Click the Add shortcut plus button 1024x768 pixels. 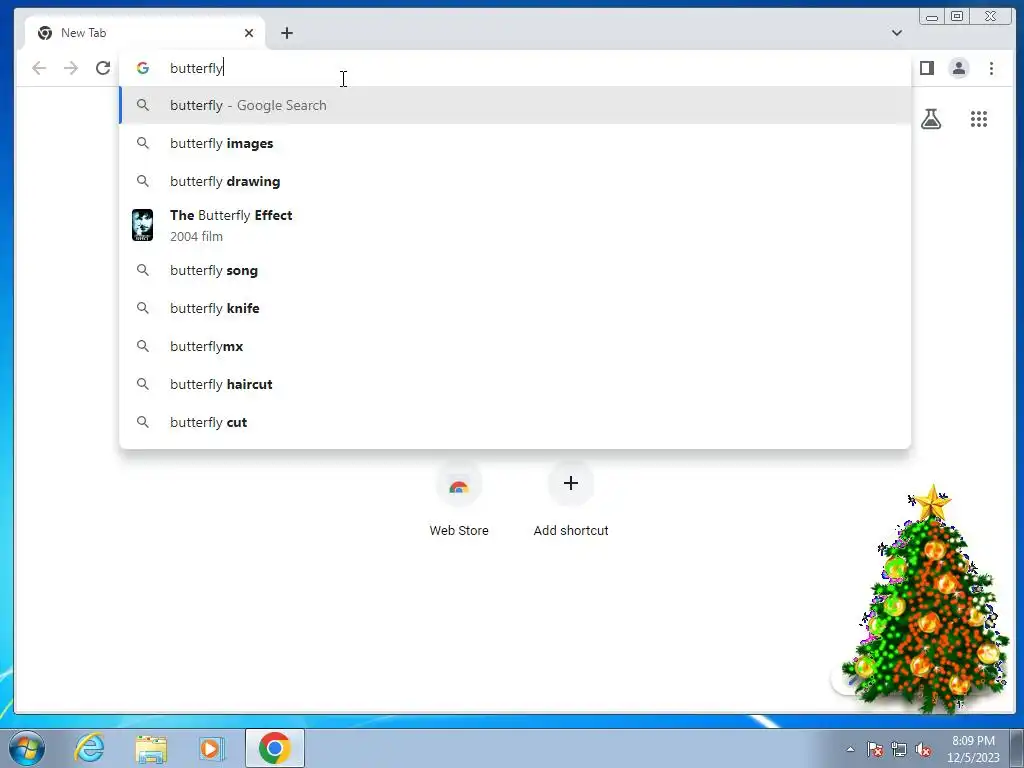coord(571,484)
